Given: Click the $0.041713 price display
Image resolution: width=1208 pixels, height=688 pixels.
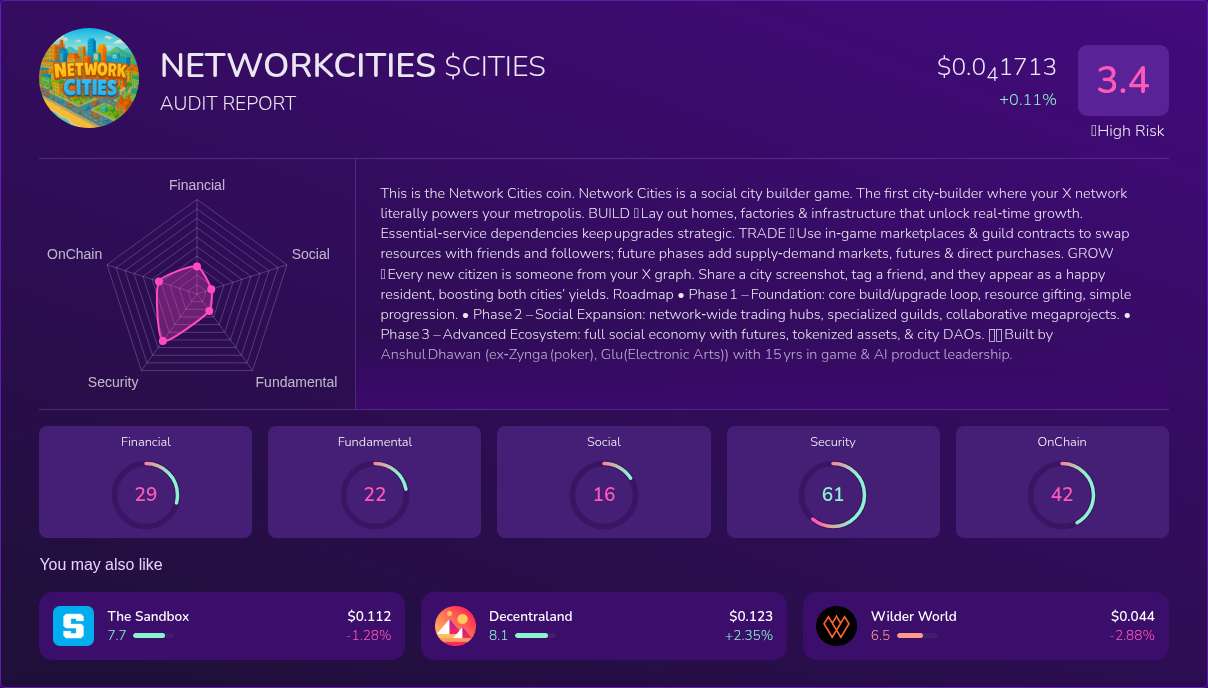Looking at the screenshot, I should pyautogui.click(x=996, y=66).
